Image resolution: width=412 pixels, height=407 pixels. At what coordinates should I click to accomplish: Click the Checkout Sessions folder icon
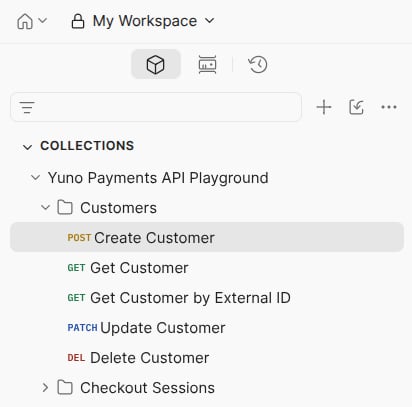[65, 387]
